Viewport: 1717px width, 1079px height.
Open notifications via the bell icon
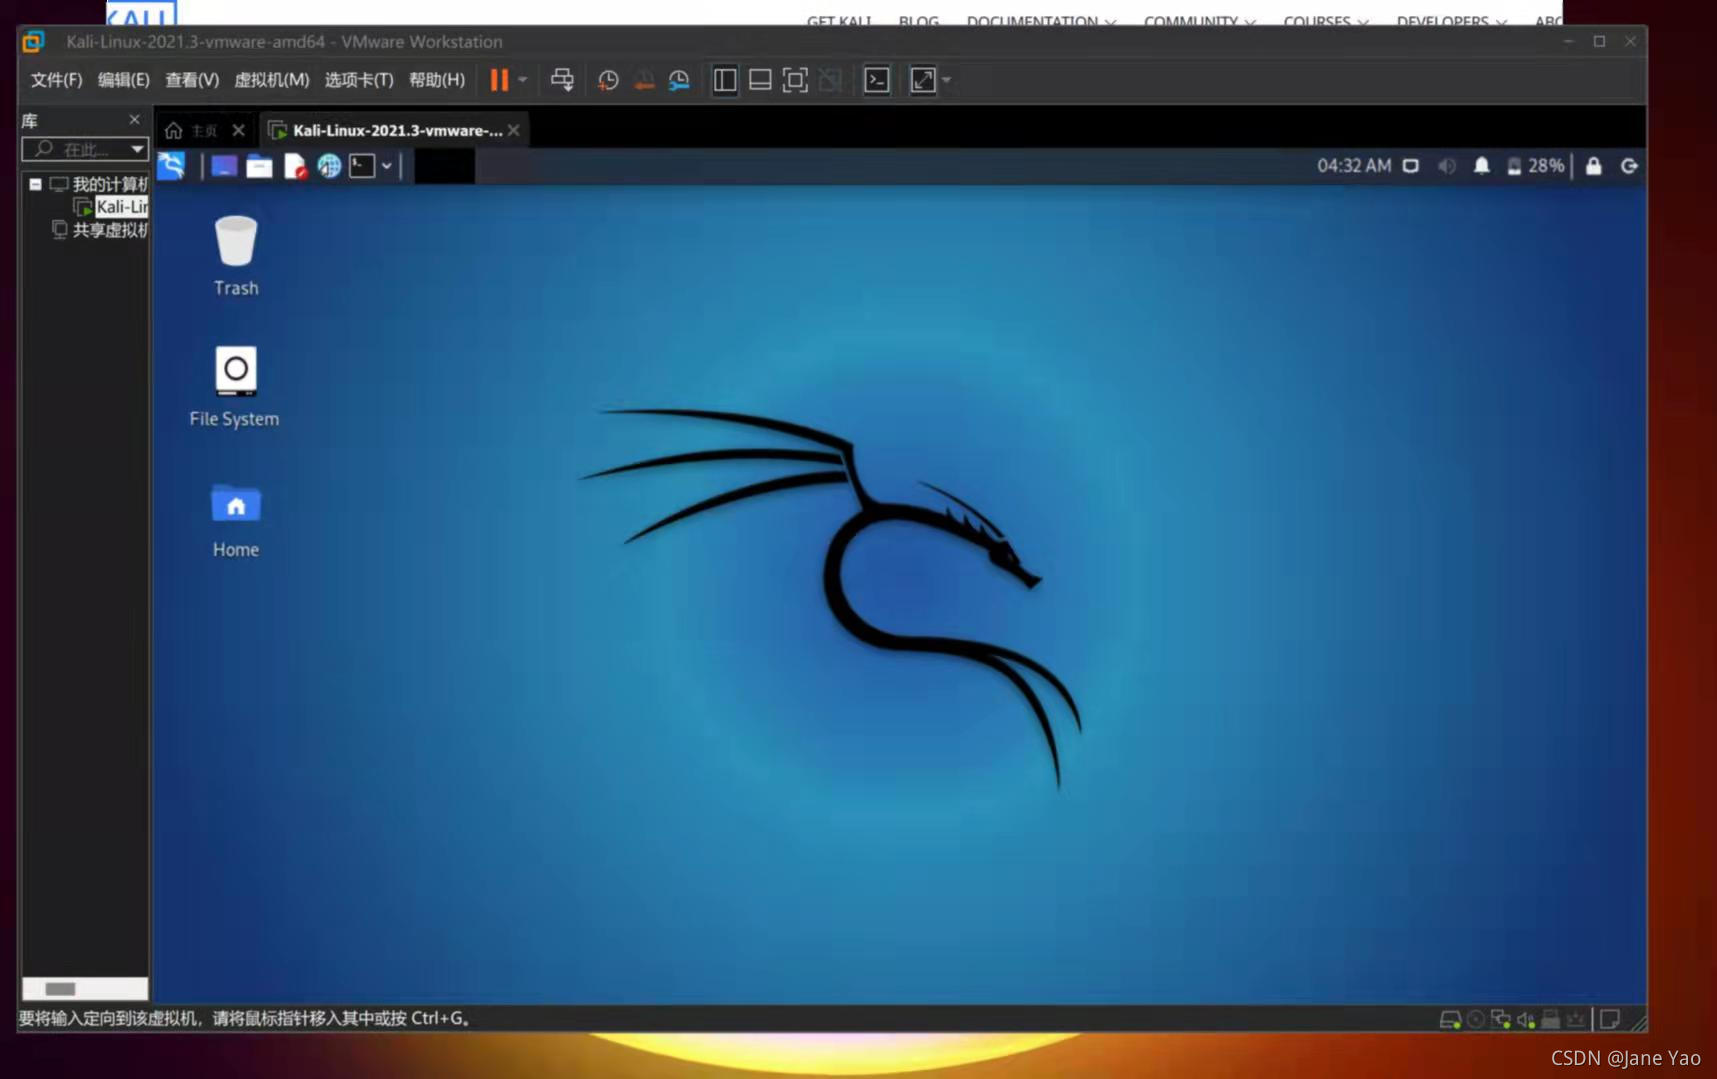coord(1481,166)
